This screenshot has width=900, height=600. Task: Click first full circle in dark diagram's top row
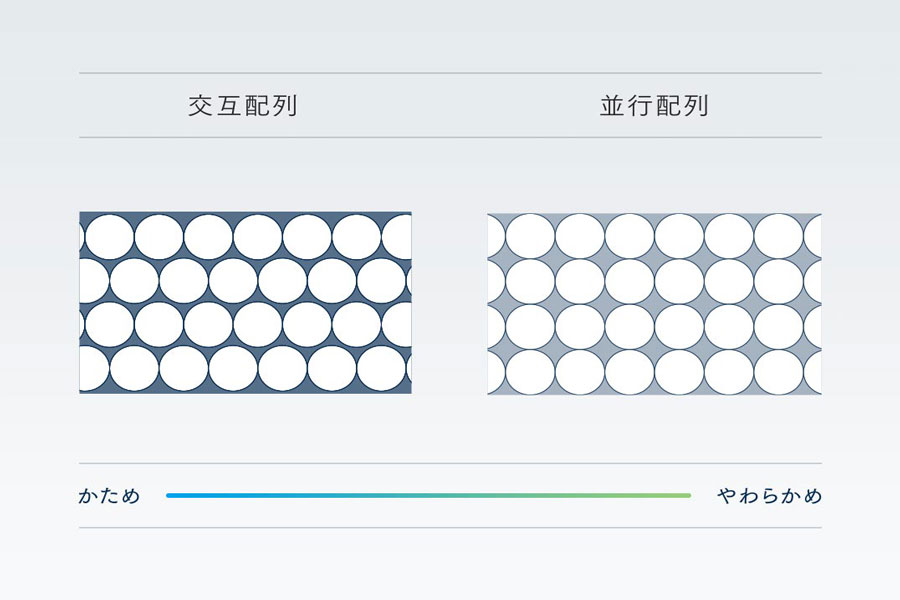click(x=109, y=237)
